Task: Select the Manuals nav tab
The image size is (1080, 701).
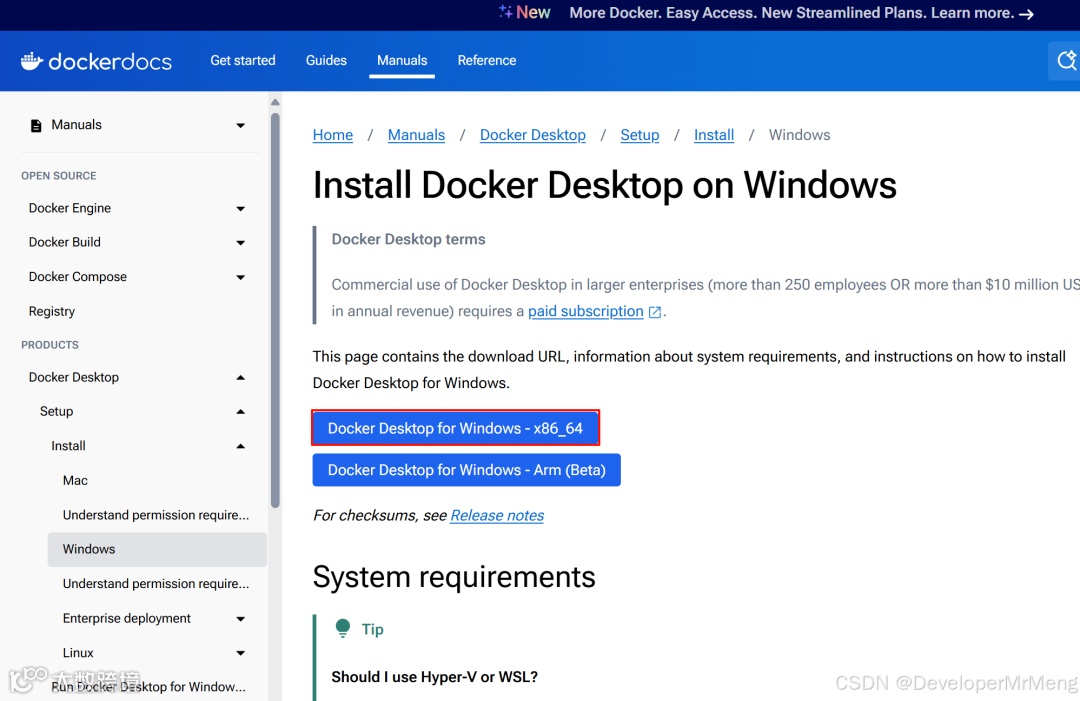Action: click(402, 61)
